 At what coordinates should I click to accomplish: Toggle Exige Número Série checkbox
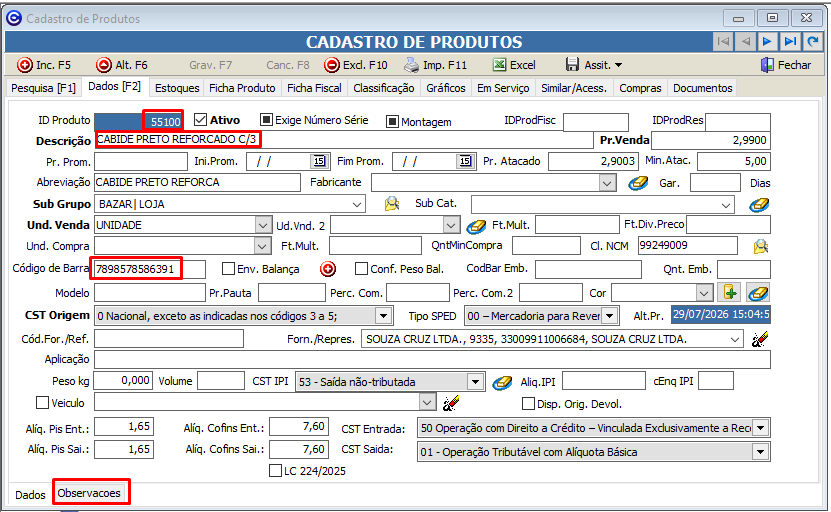tap(266, 120)
